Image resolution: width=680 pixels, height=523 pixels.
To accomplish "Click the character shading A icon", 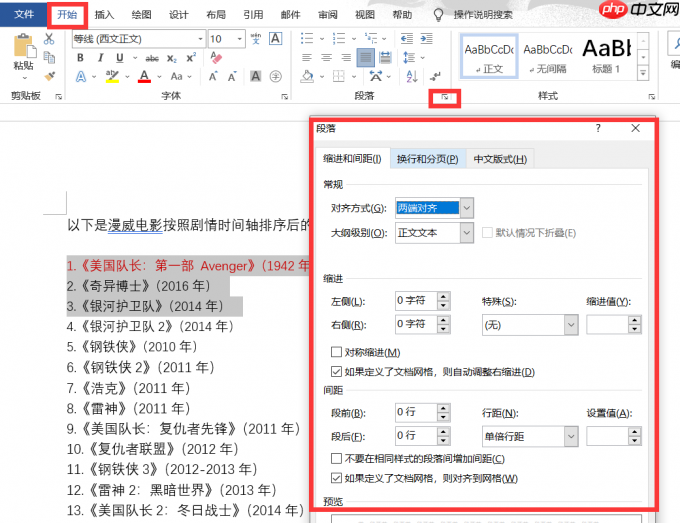I will coord(255,77).
